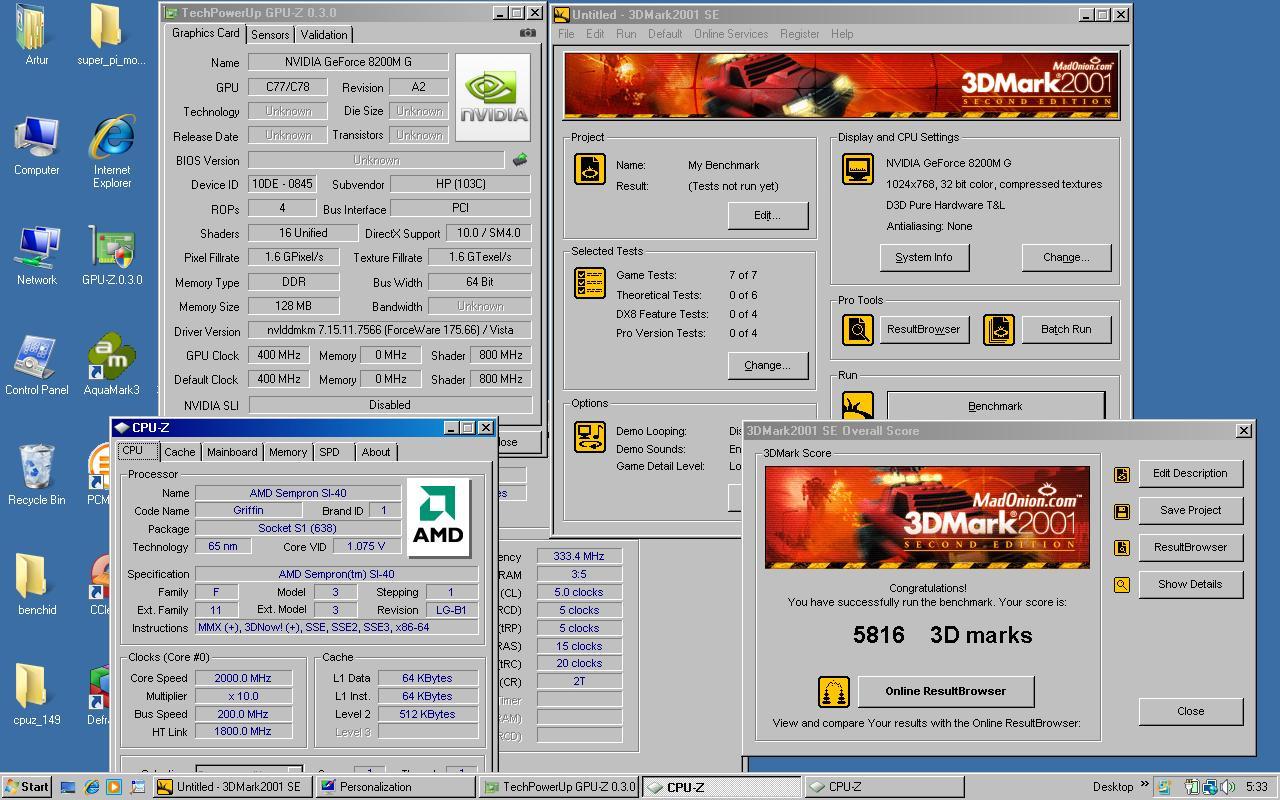This screenshot has width=1280, height=800.
Task: Expand the Desktop toolbar chevron on taskbar
Action: (1143, 787)
